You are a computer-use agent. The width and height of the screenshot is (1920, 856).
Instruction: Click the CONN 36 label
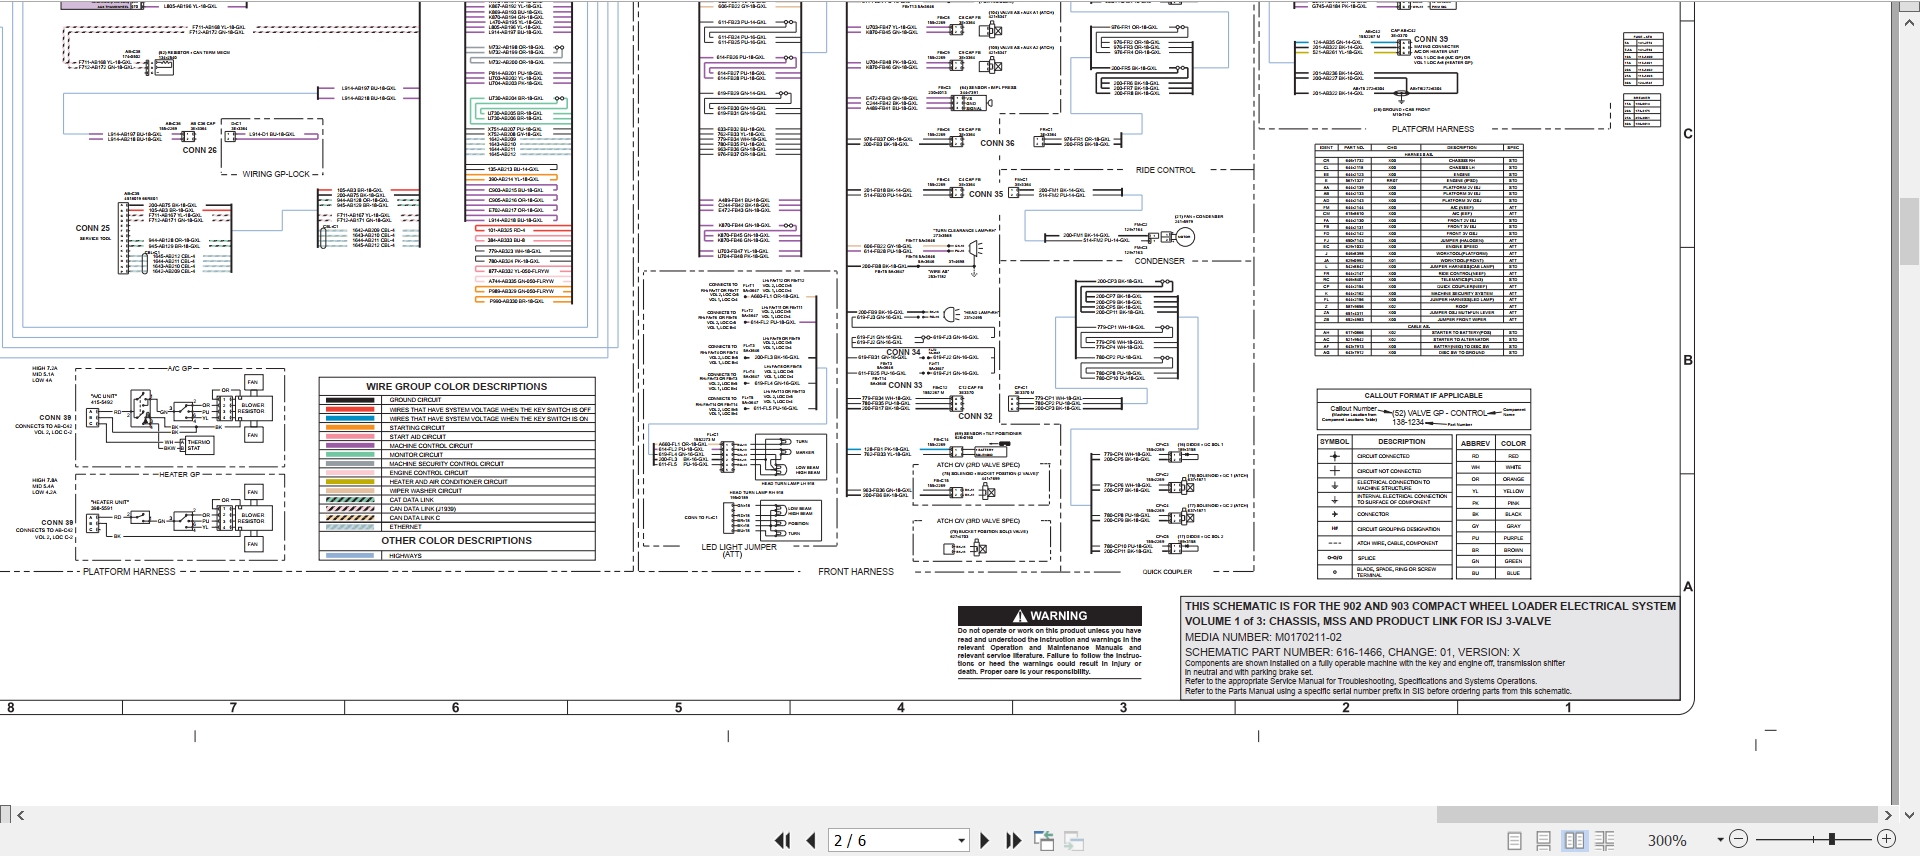997,143
